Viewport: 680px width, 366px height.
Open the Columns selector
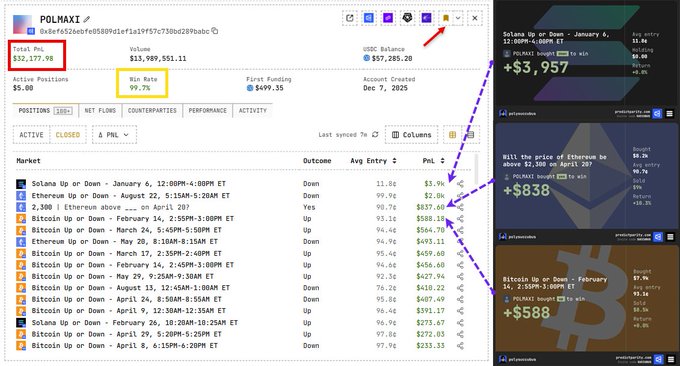click(x=412, y=135)
